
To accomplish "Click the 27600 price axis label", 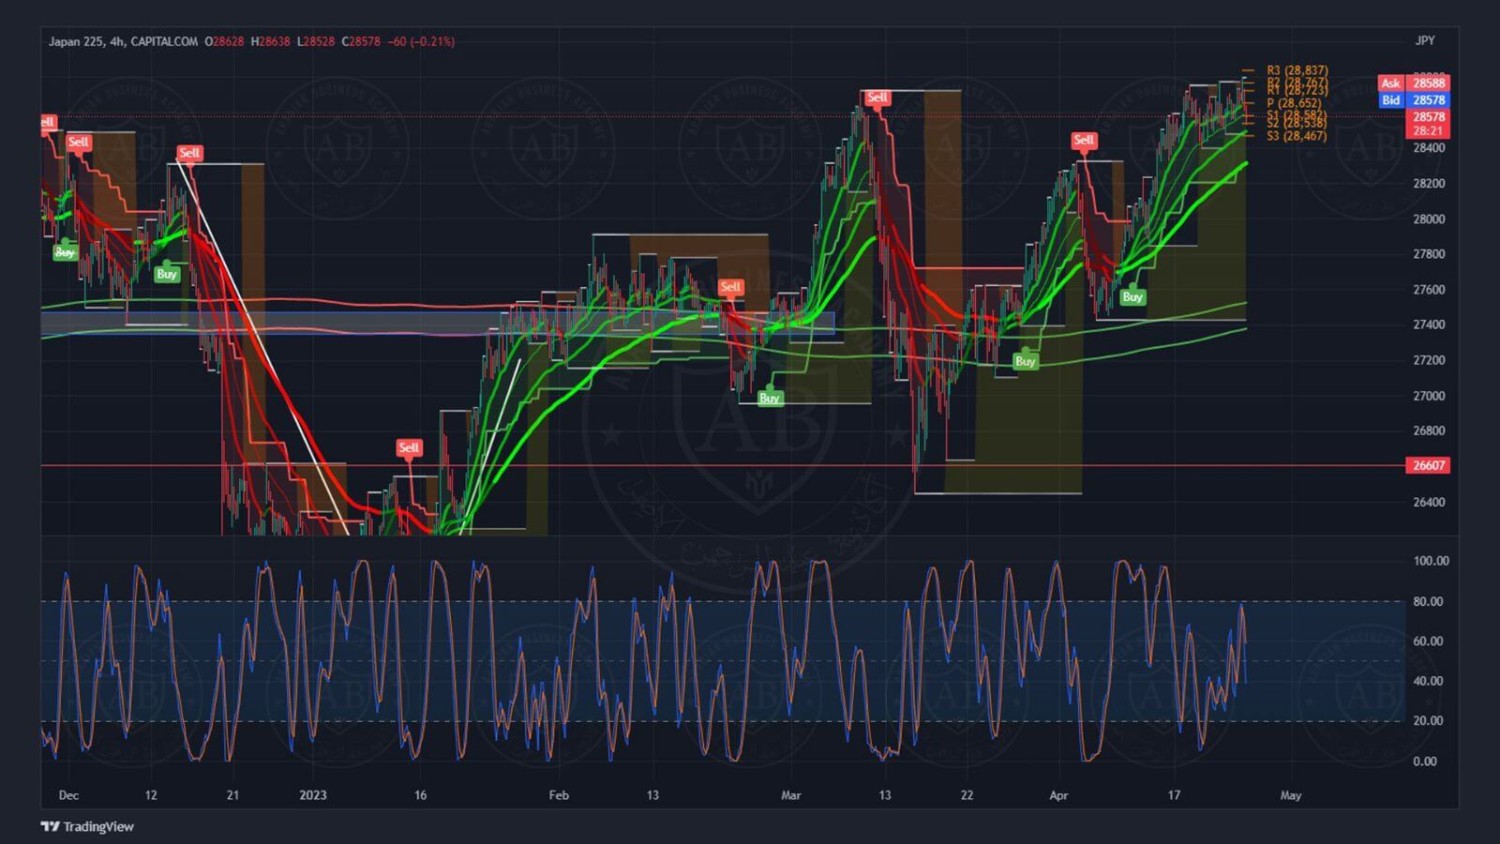I will (x=1429, y=290).
